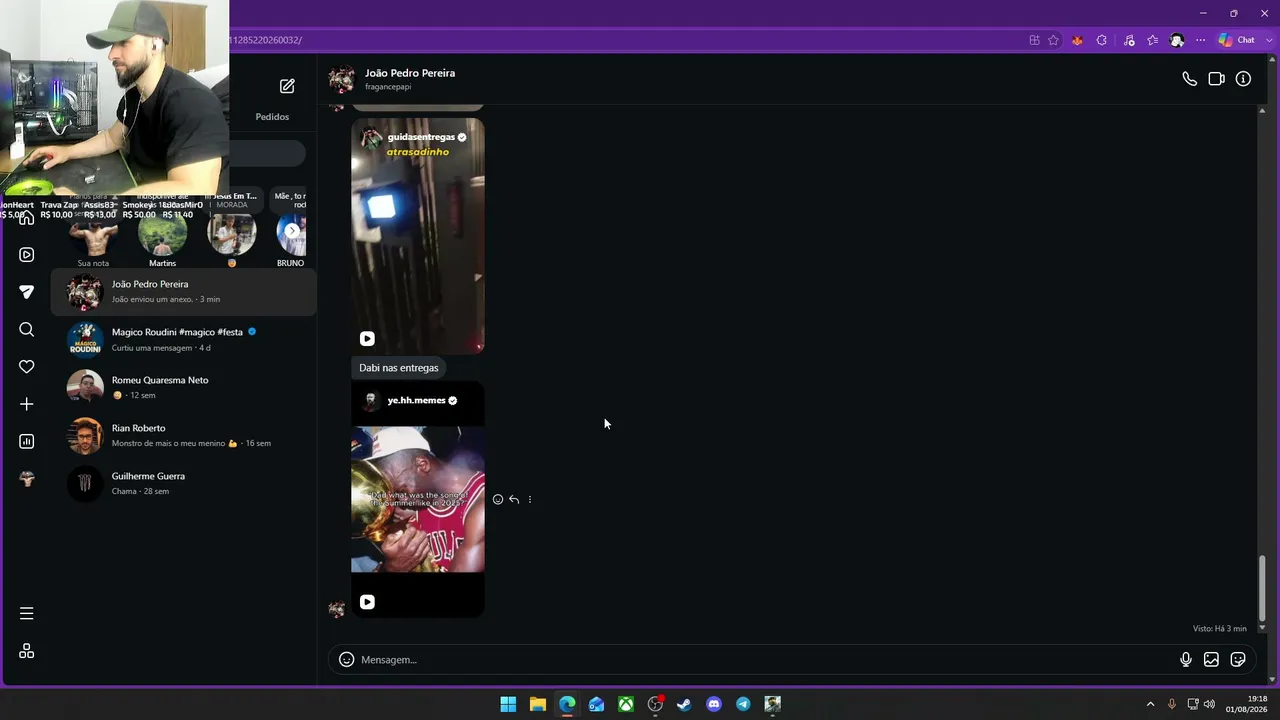Open the Sua nota profile picture
1280x720 pixels.
click(93, 235)
